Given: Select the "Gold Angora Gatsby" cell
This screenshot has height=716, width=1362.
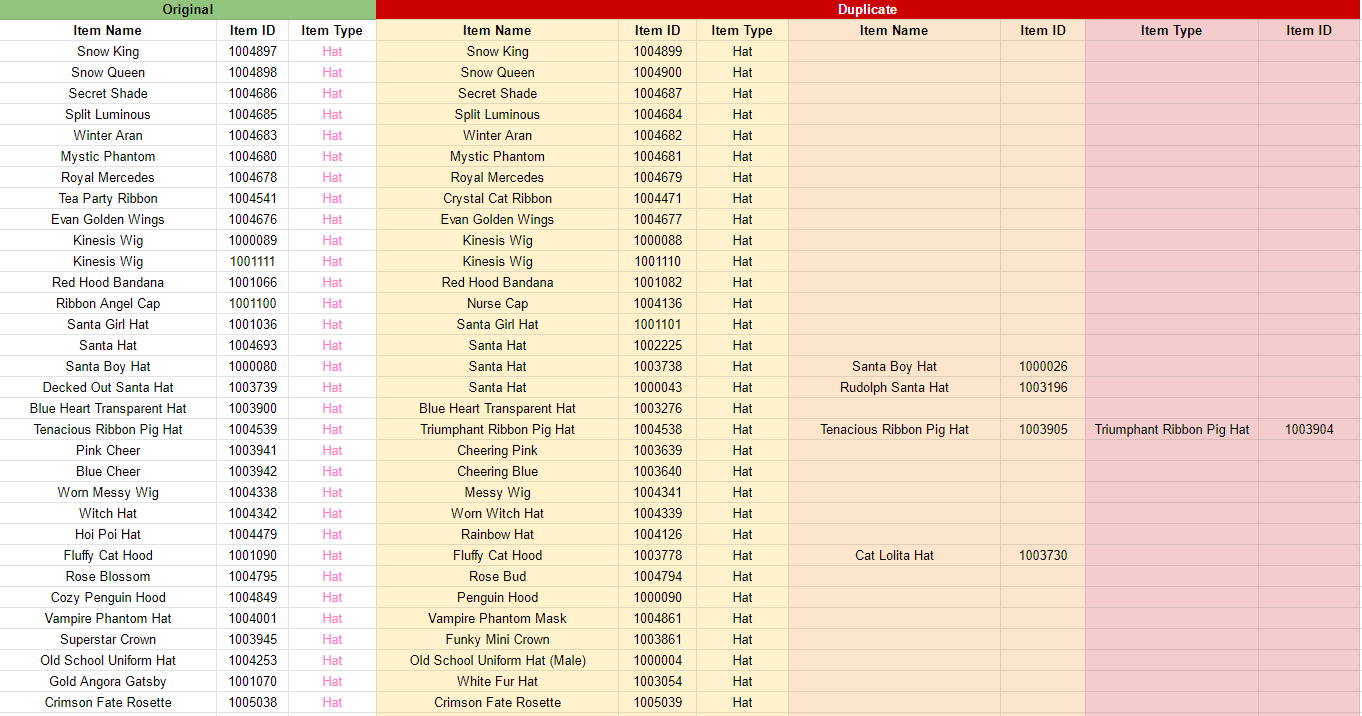Looking at the screenshot, I should tap(108, 681).
